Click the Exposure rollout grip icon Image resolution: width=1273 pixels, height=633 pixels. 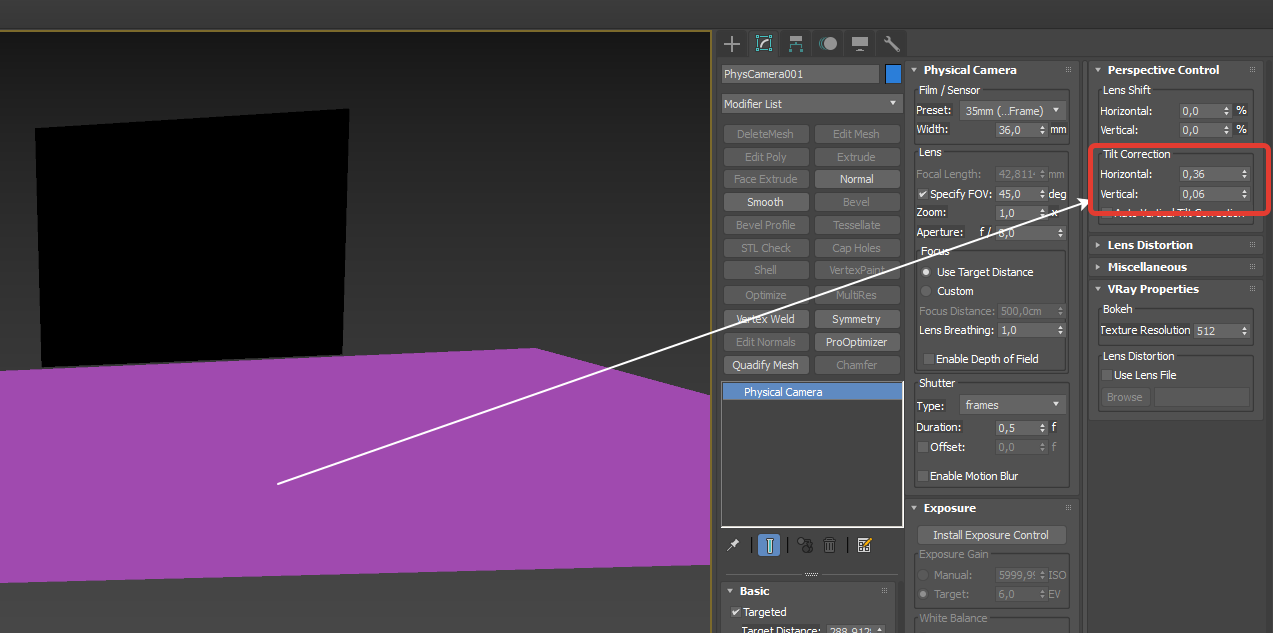(x=1068, y=508)
